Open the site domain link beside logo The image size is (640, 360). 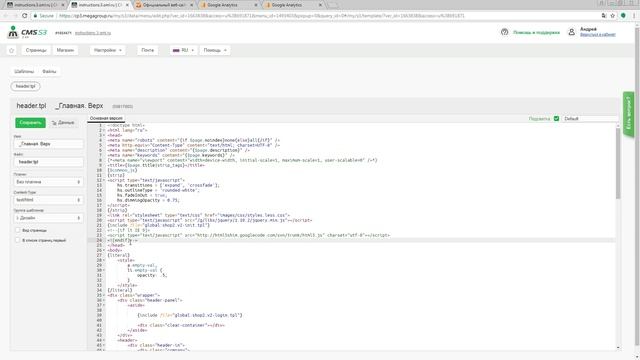93,33
